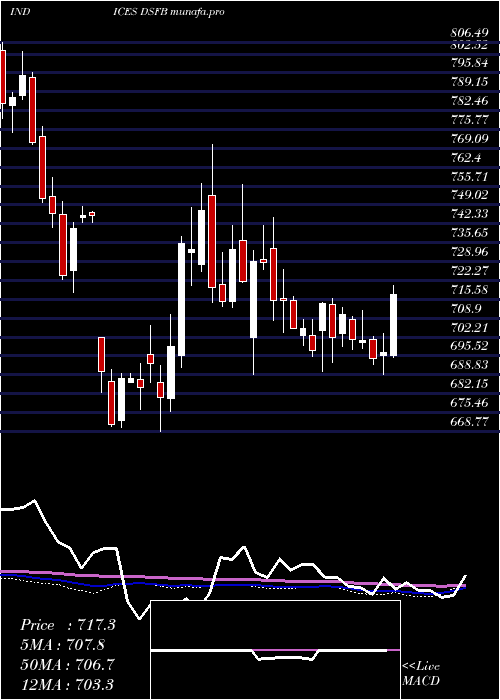Click the 782.46 price label
This screenshot has height=700, width=500.
469,101
